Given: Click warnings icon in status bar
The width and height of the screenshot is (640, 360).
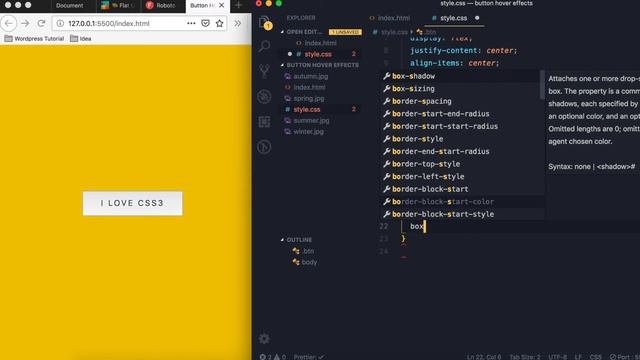Looking at the screenshot, I should (x=280, y=357).
